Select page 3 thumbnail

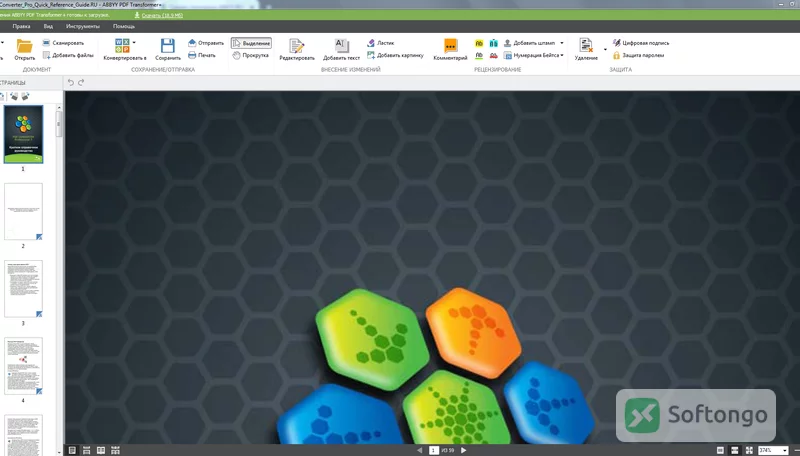click(x=23, y=289)
